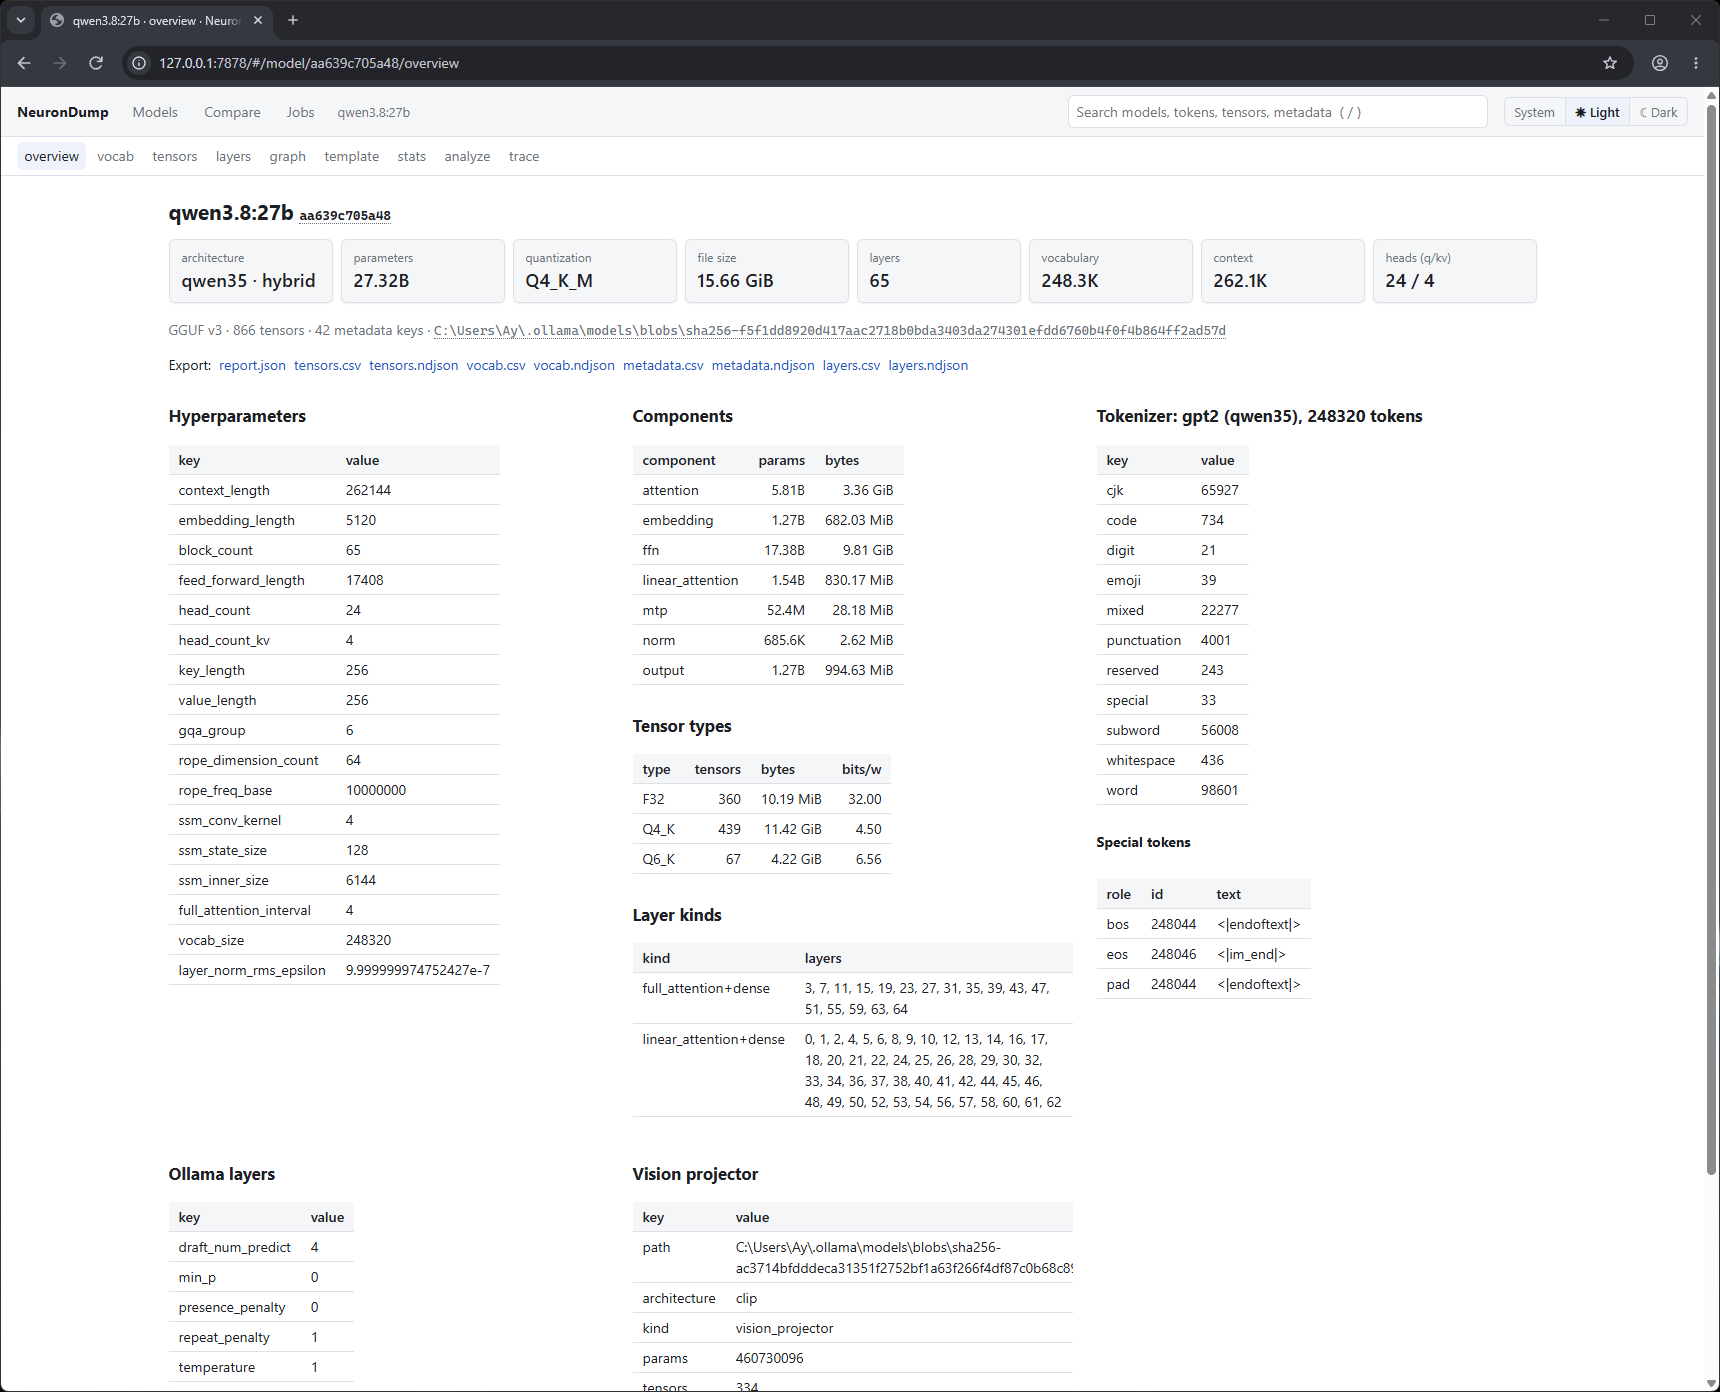The width and height of the screenshot is (1720, 1392).
Task: Reload the current page
Action: click(x=96, y=63)
